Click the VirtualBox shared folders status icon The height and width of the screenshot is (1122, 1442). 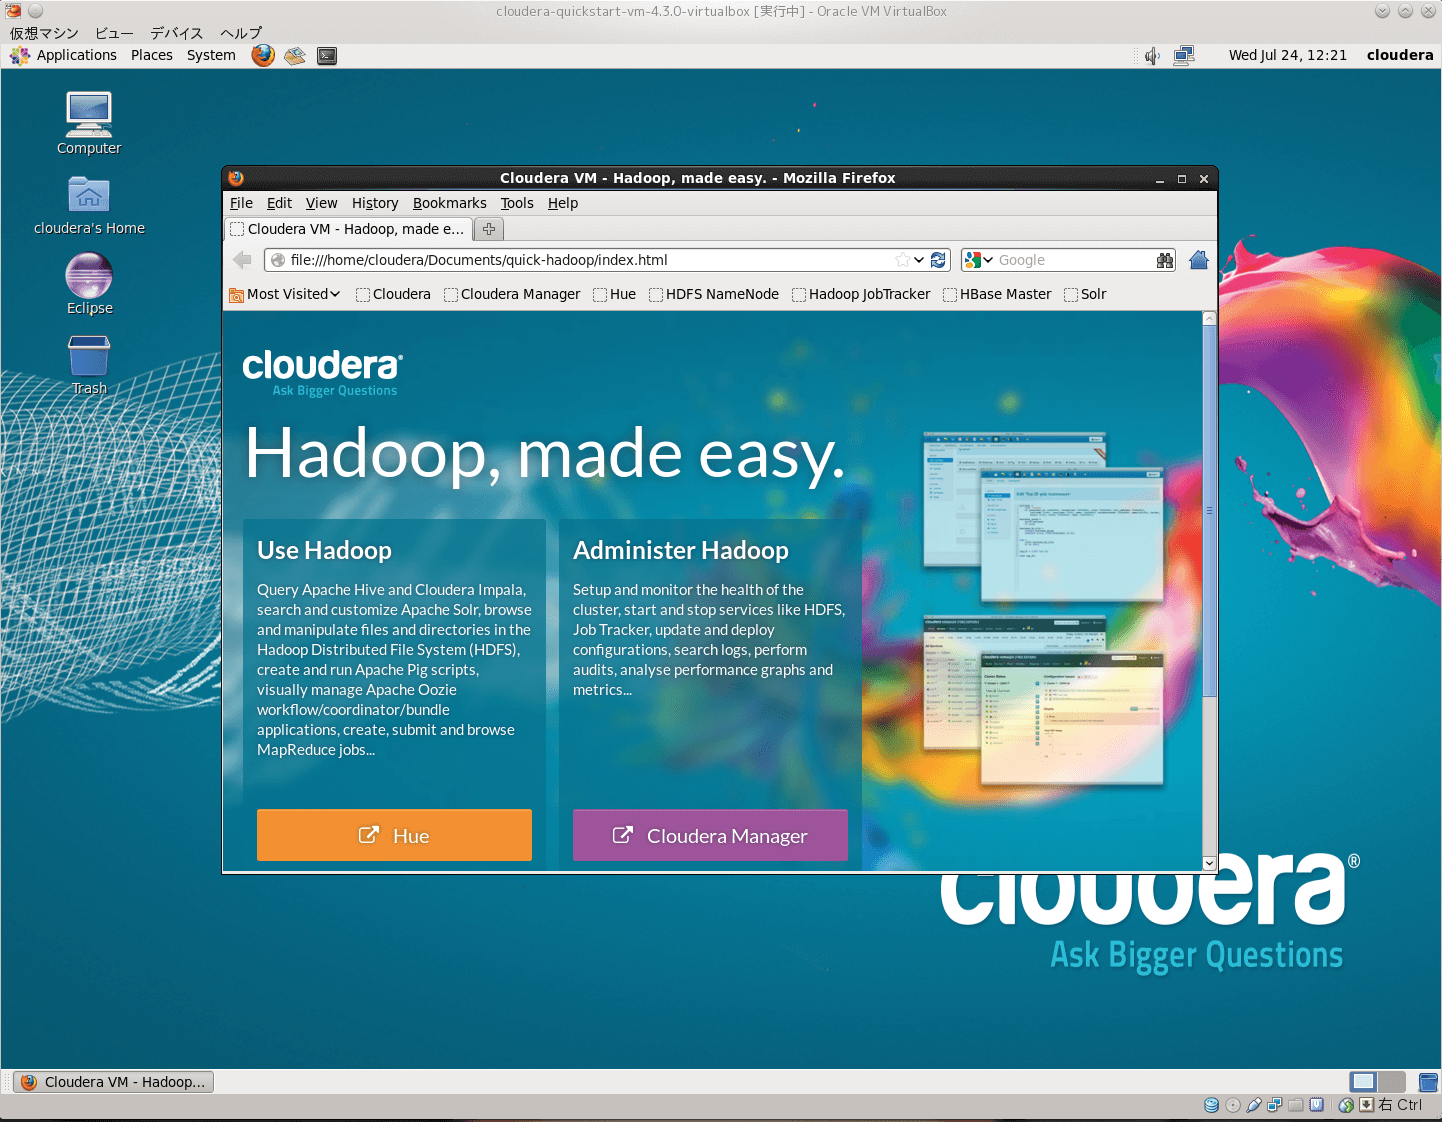coord(1296,1105)
